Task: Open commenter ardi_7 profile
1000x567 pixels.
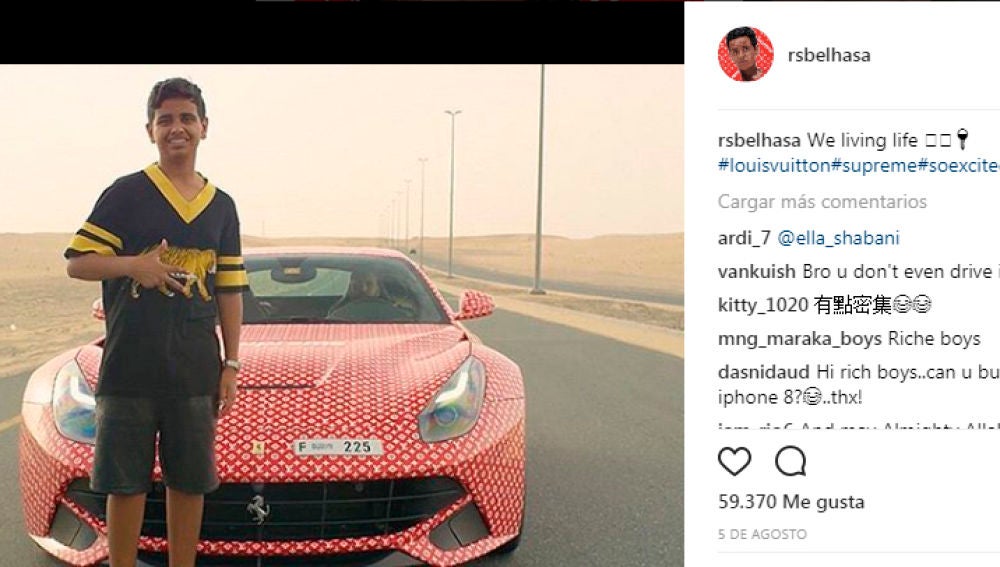Action: [744, 238]
